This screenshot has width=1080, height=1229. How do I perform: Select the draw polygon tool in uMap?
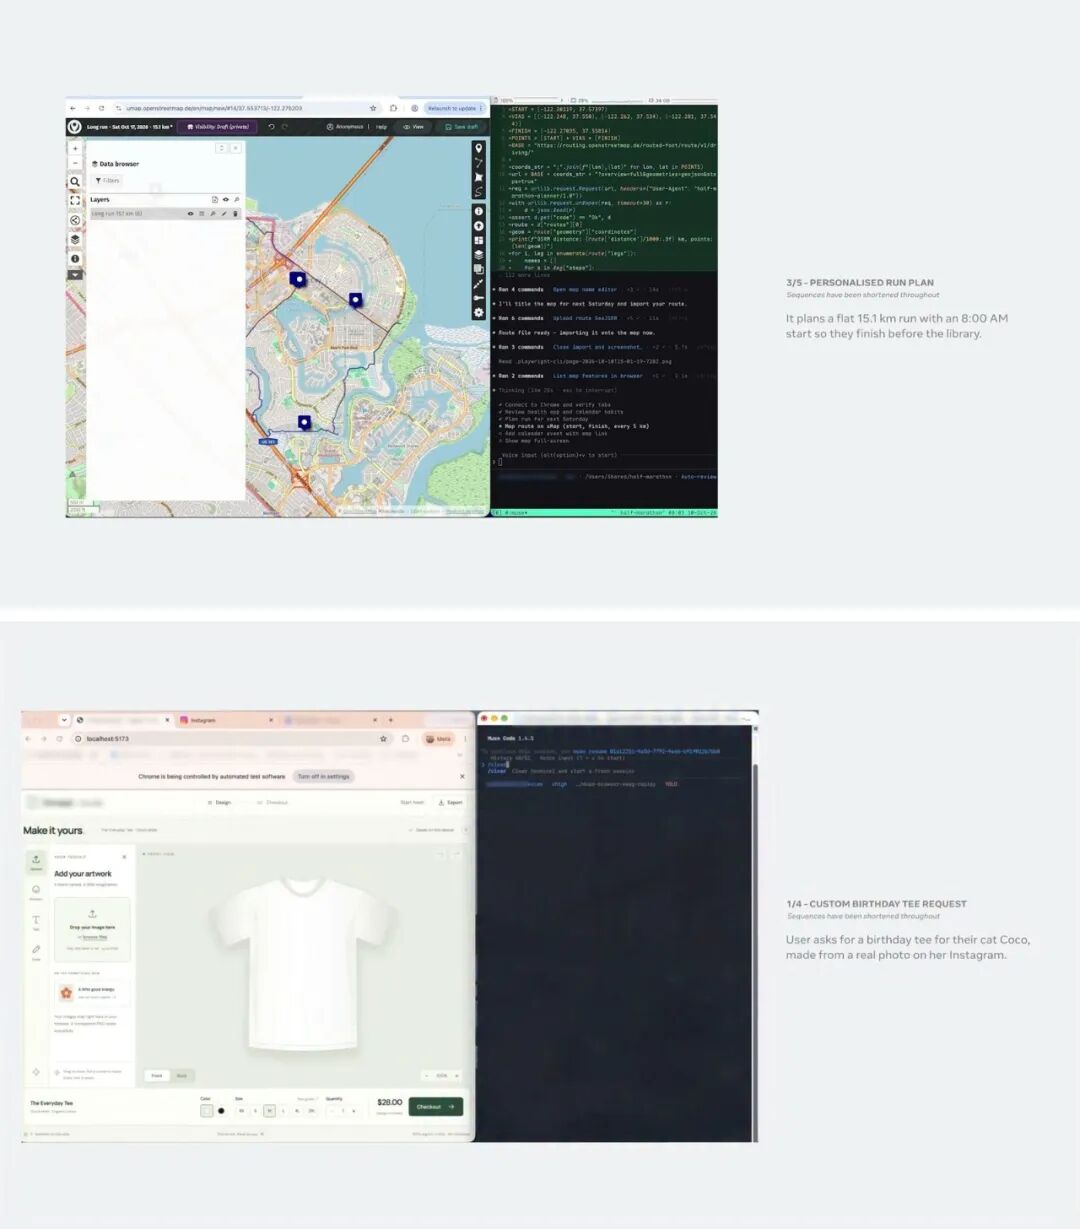[x=478, y=177]
